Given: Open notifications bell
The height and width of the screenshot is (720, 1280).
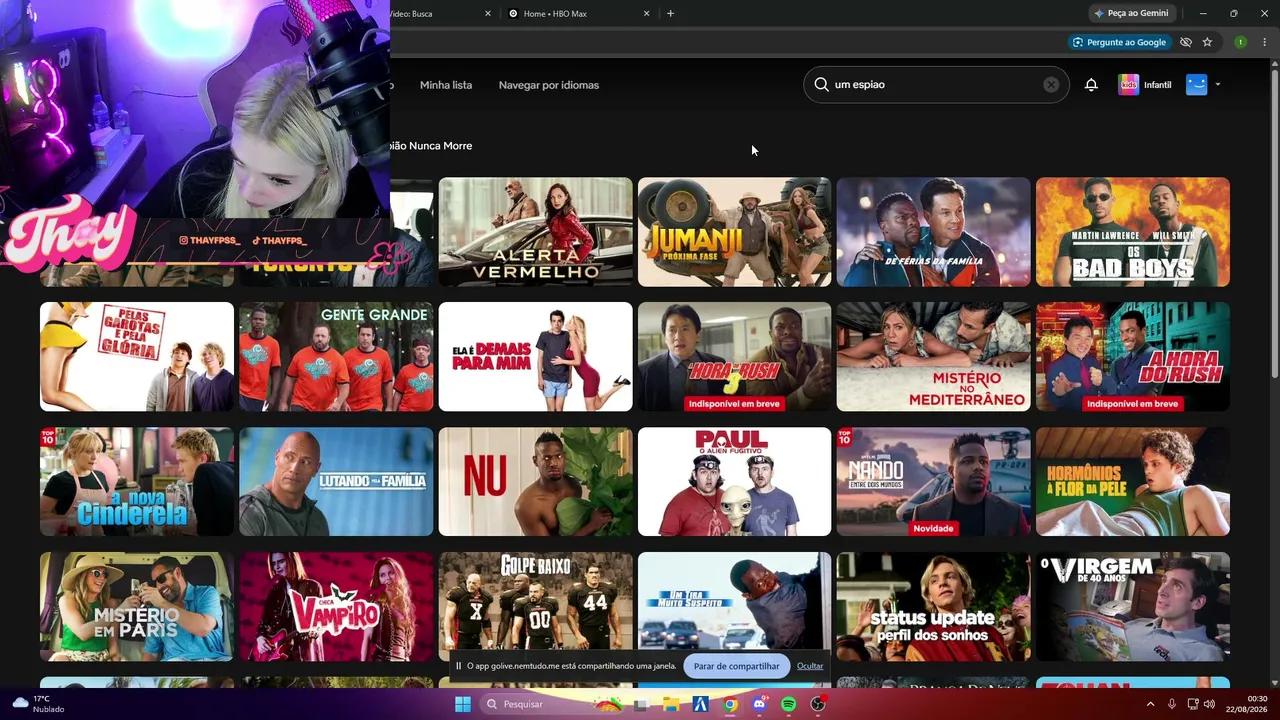Looking at the screenshot, I should click(1091, 85).
